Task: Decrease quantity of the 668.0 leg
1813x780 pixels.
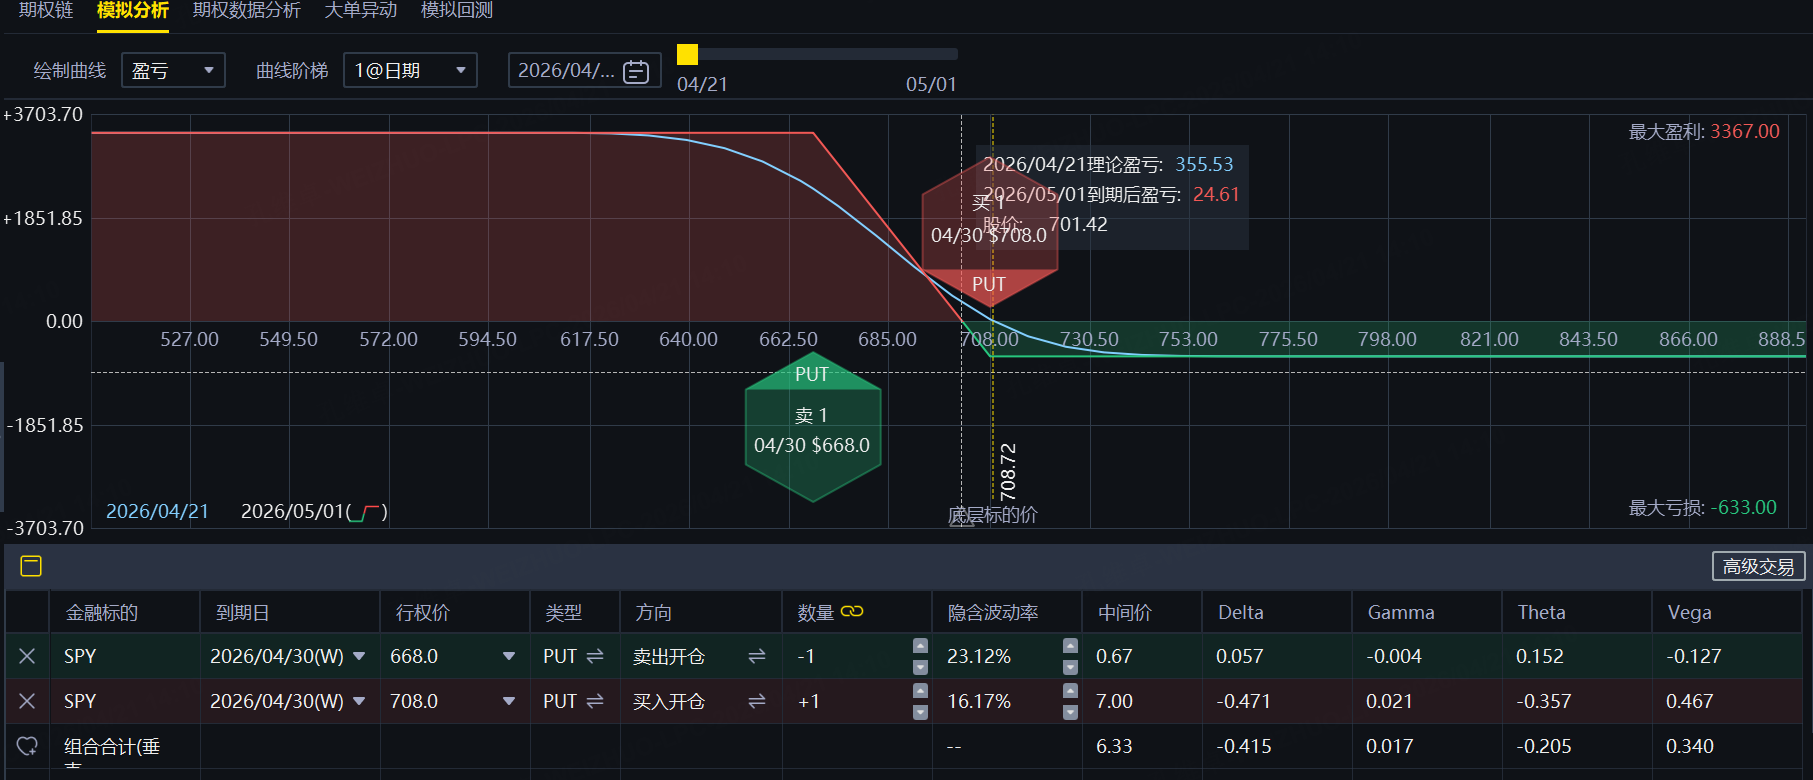Action: pos(921,667)
